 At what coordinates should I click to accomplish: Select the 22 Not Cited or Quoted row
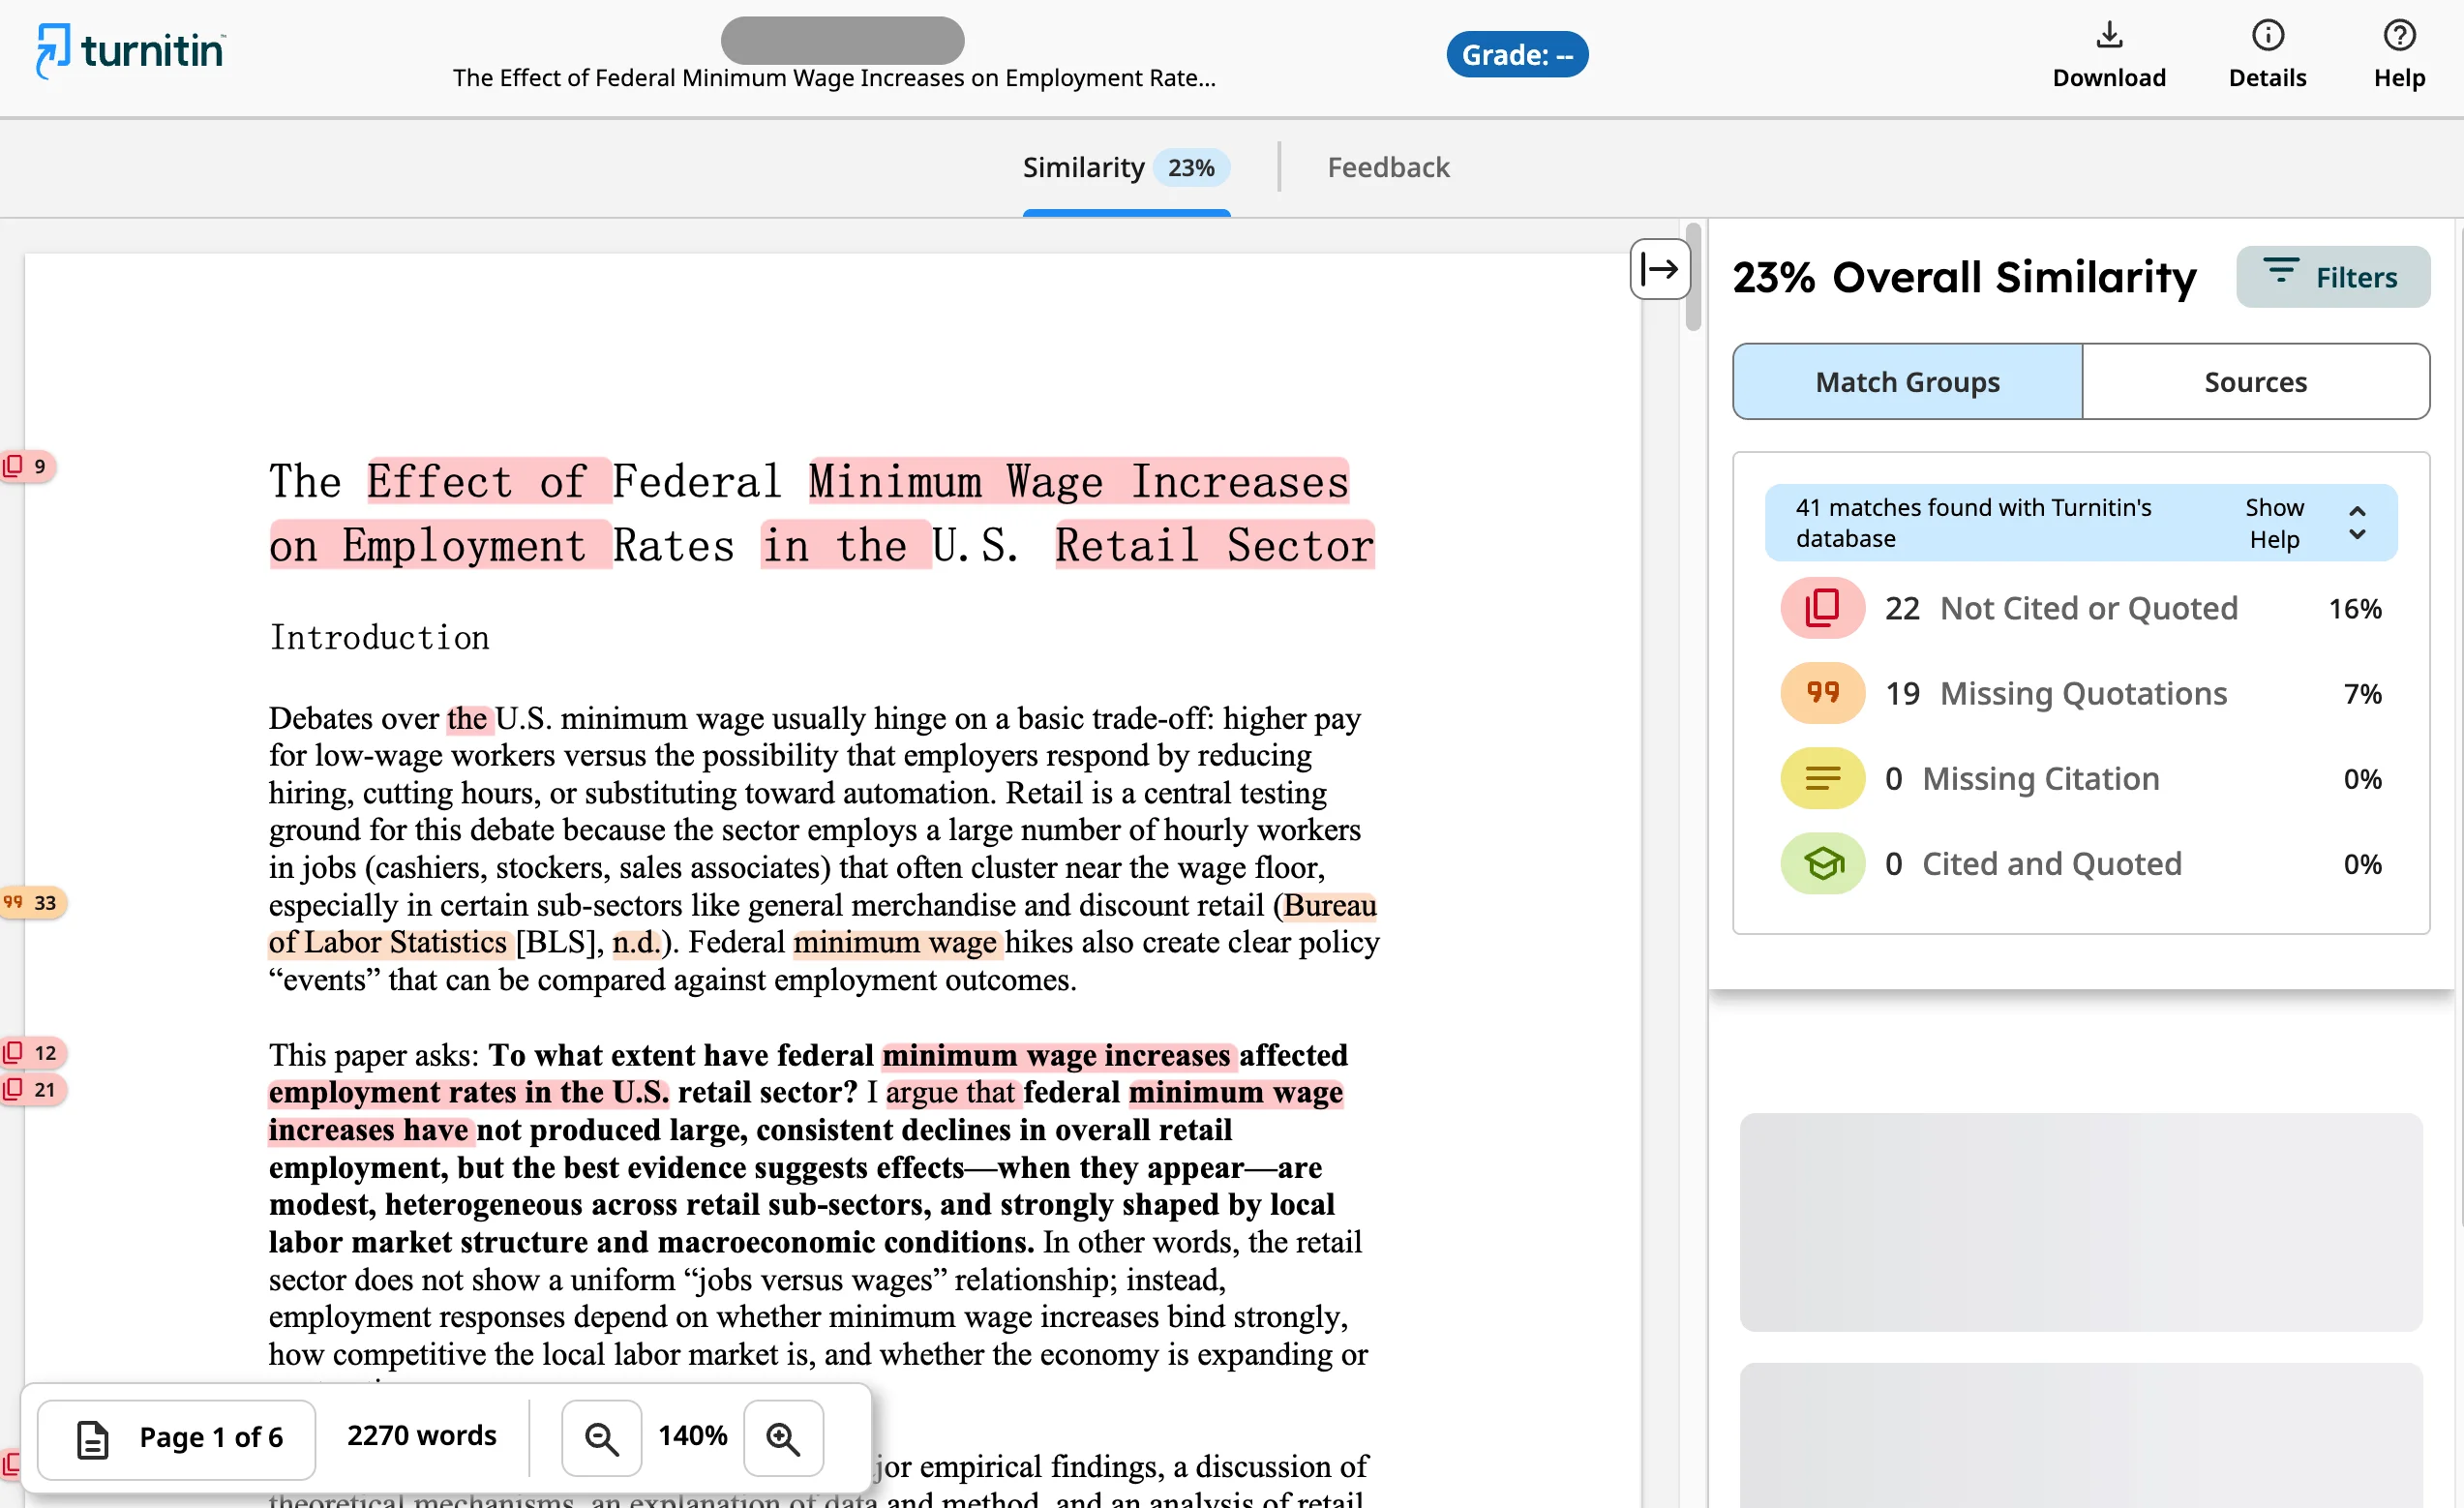(x=2081, y=608)
